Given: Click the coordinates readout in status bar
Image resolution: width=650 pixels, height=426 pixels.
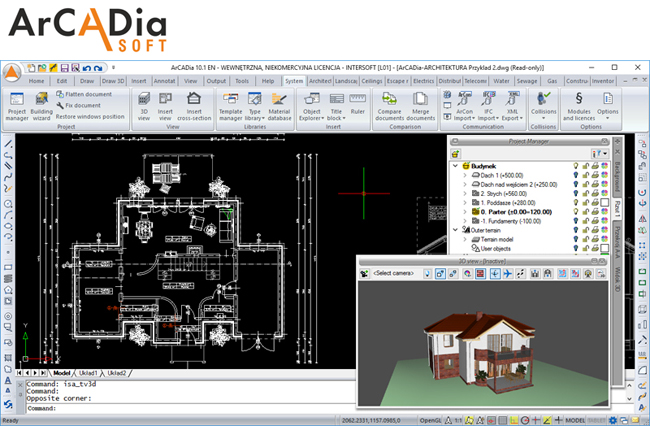Looking at the screenshot, I should tap(371, 420).
